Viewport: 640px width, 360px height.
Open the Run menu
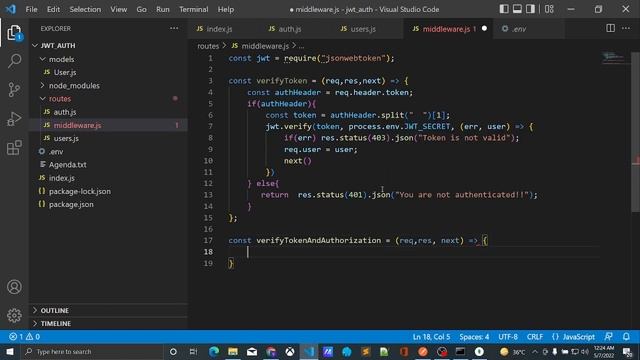click(162, 9)
